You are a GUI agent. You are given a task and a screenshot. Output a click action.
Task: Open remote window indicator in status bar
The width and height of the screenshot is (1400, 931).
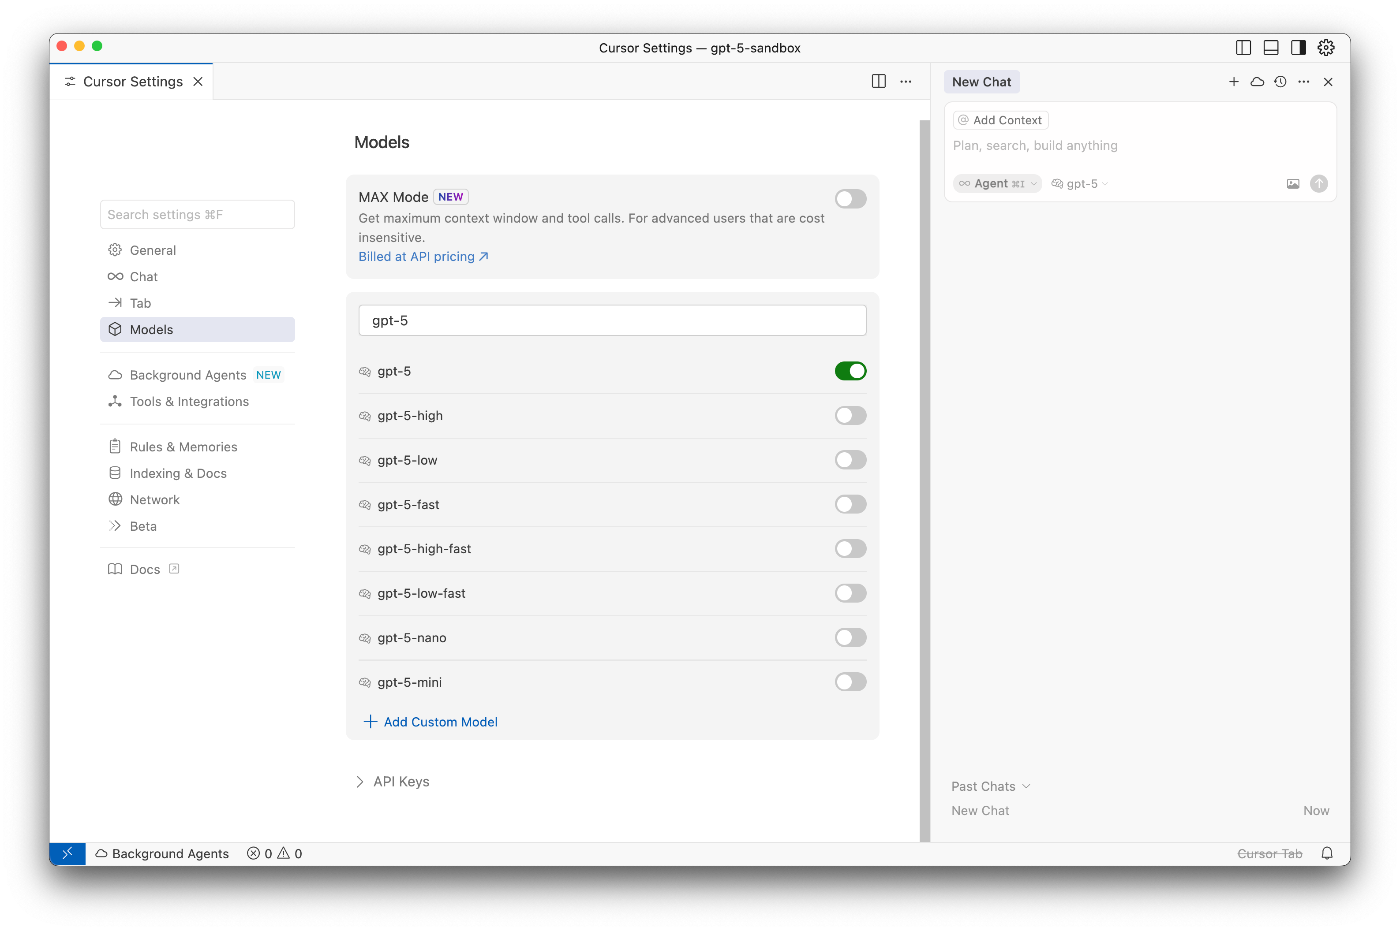click(x=67, y=854)
